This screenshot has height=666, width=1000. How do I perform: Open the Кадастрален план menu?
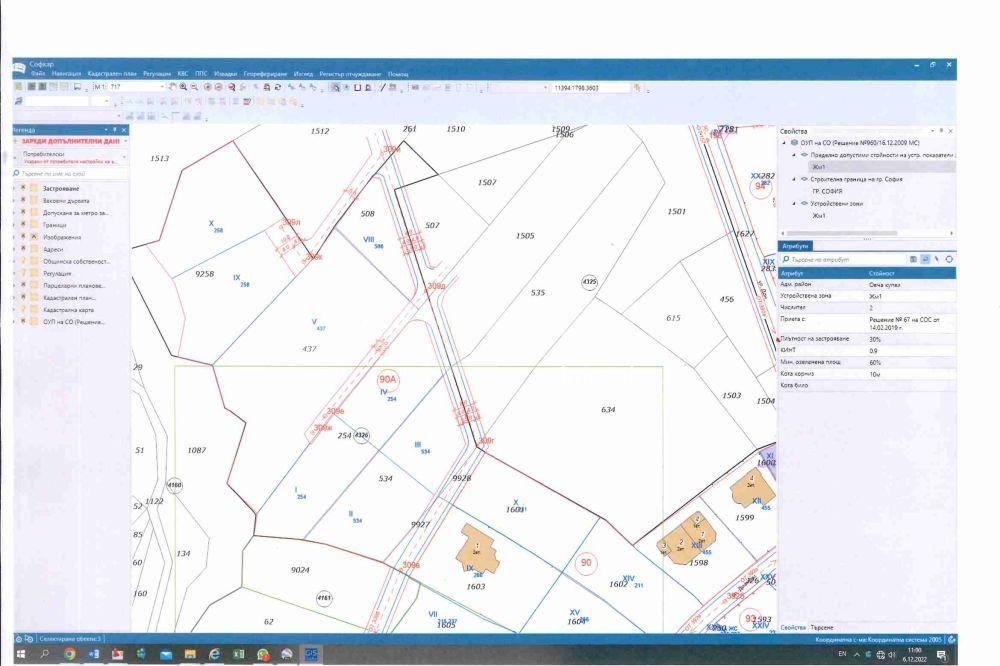click(112, 74)
